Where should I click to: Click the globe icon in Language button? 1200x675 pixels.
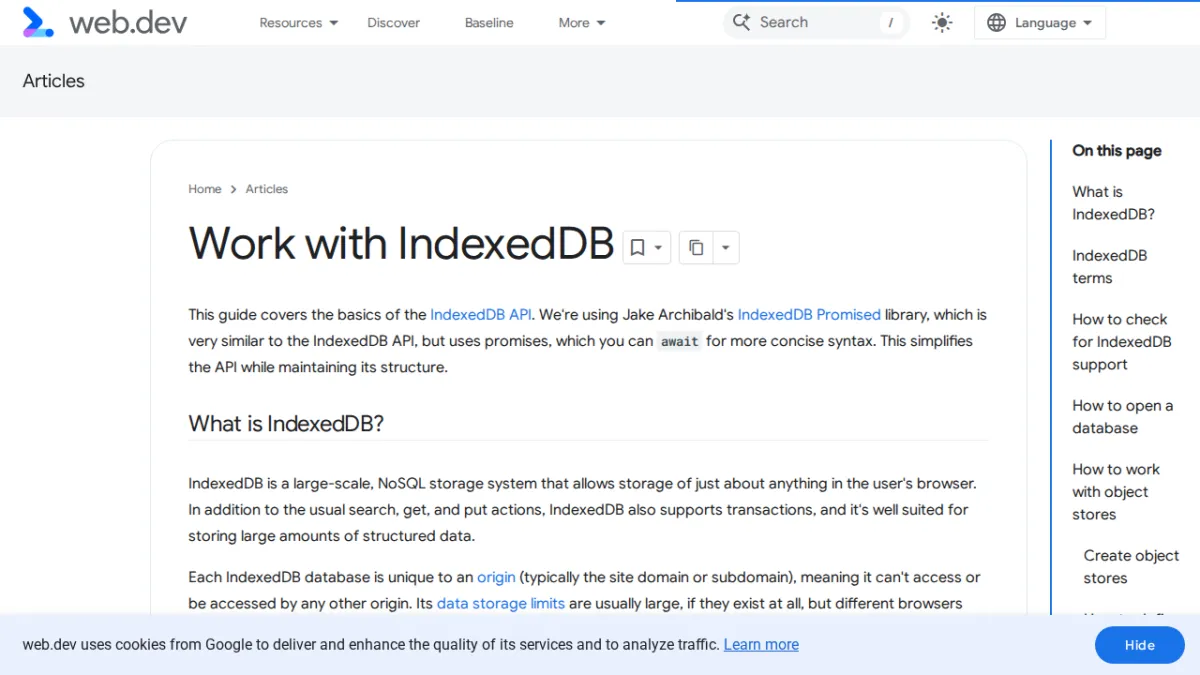pyautogui.click(x=996, y=22)
